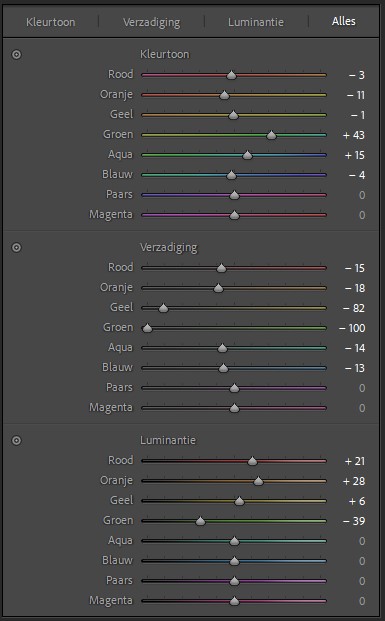Image resolution: width=385 pixels, height=621 pixels.
Task: Click the Verzadiging Groen value -100
Action: pyautogui.click(x=352, y=328)
